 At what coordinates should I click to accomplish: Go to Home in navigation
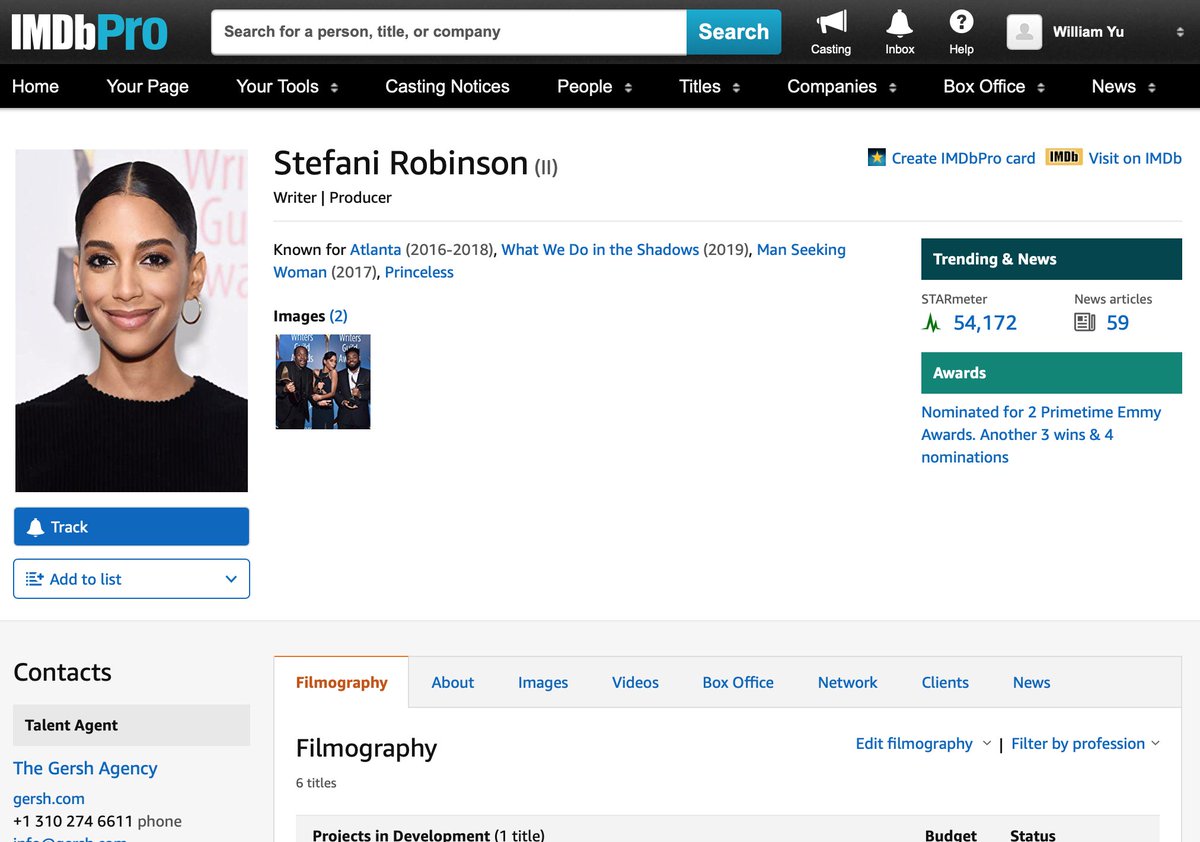pyautogui.click(x=35, y=87)
